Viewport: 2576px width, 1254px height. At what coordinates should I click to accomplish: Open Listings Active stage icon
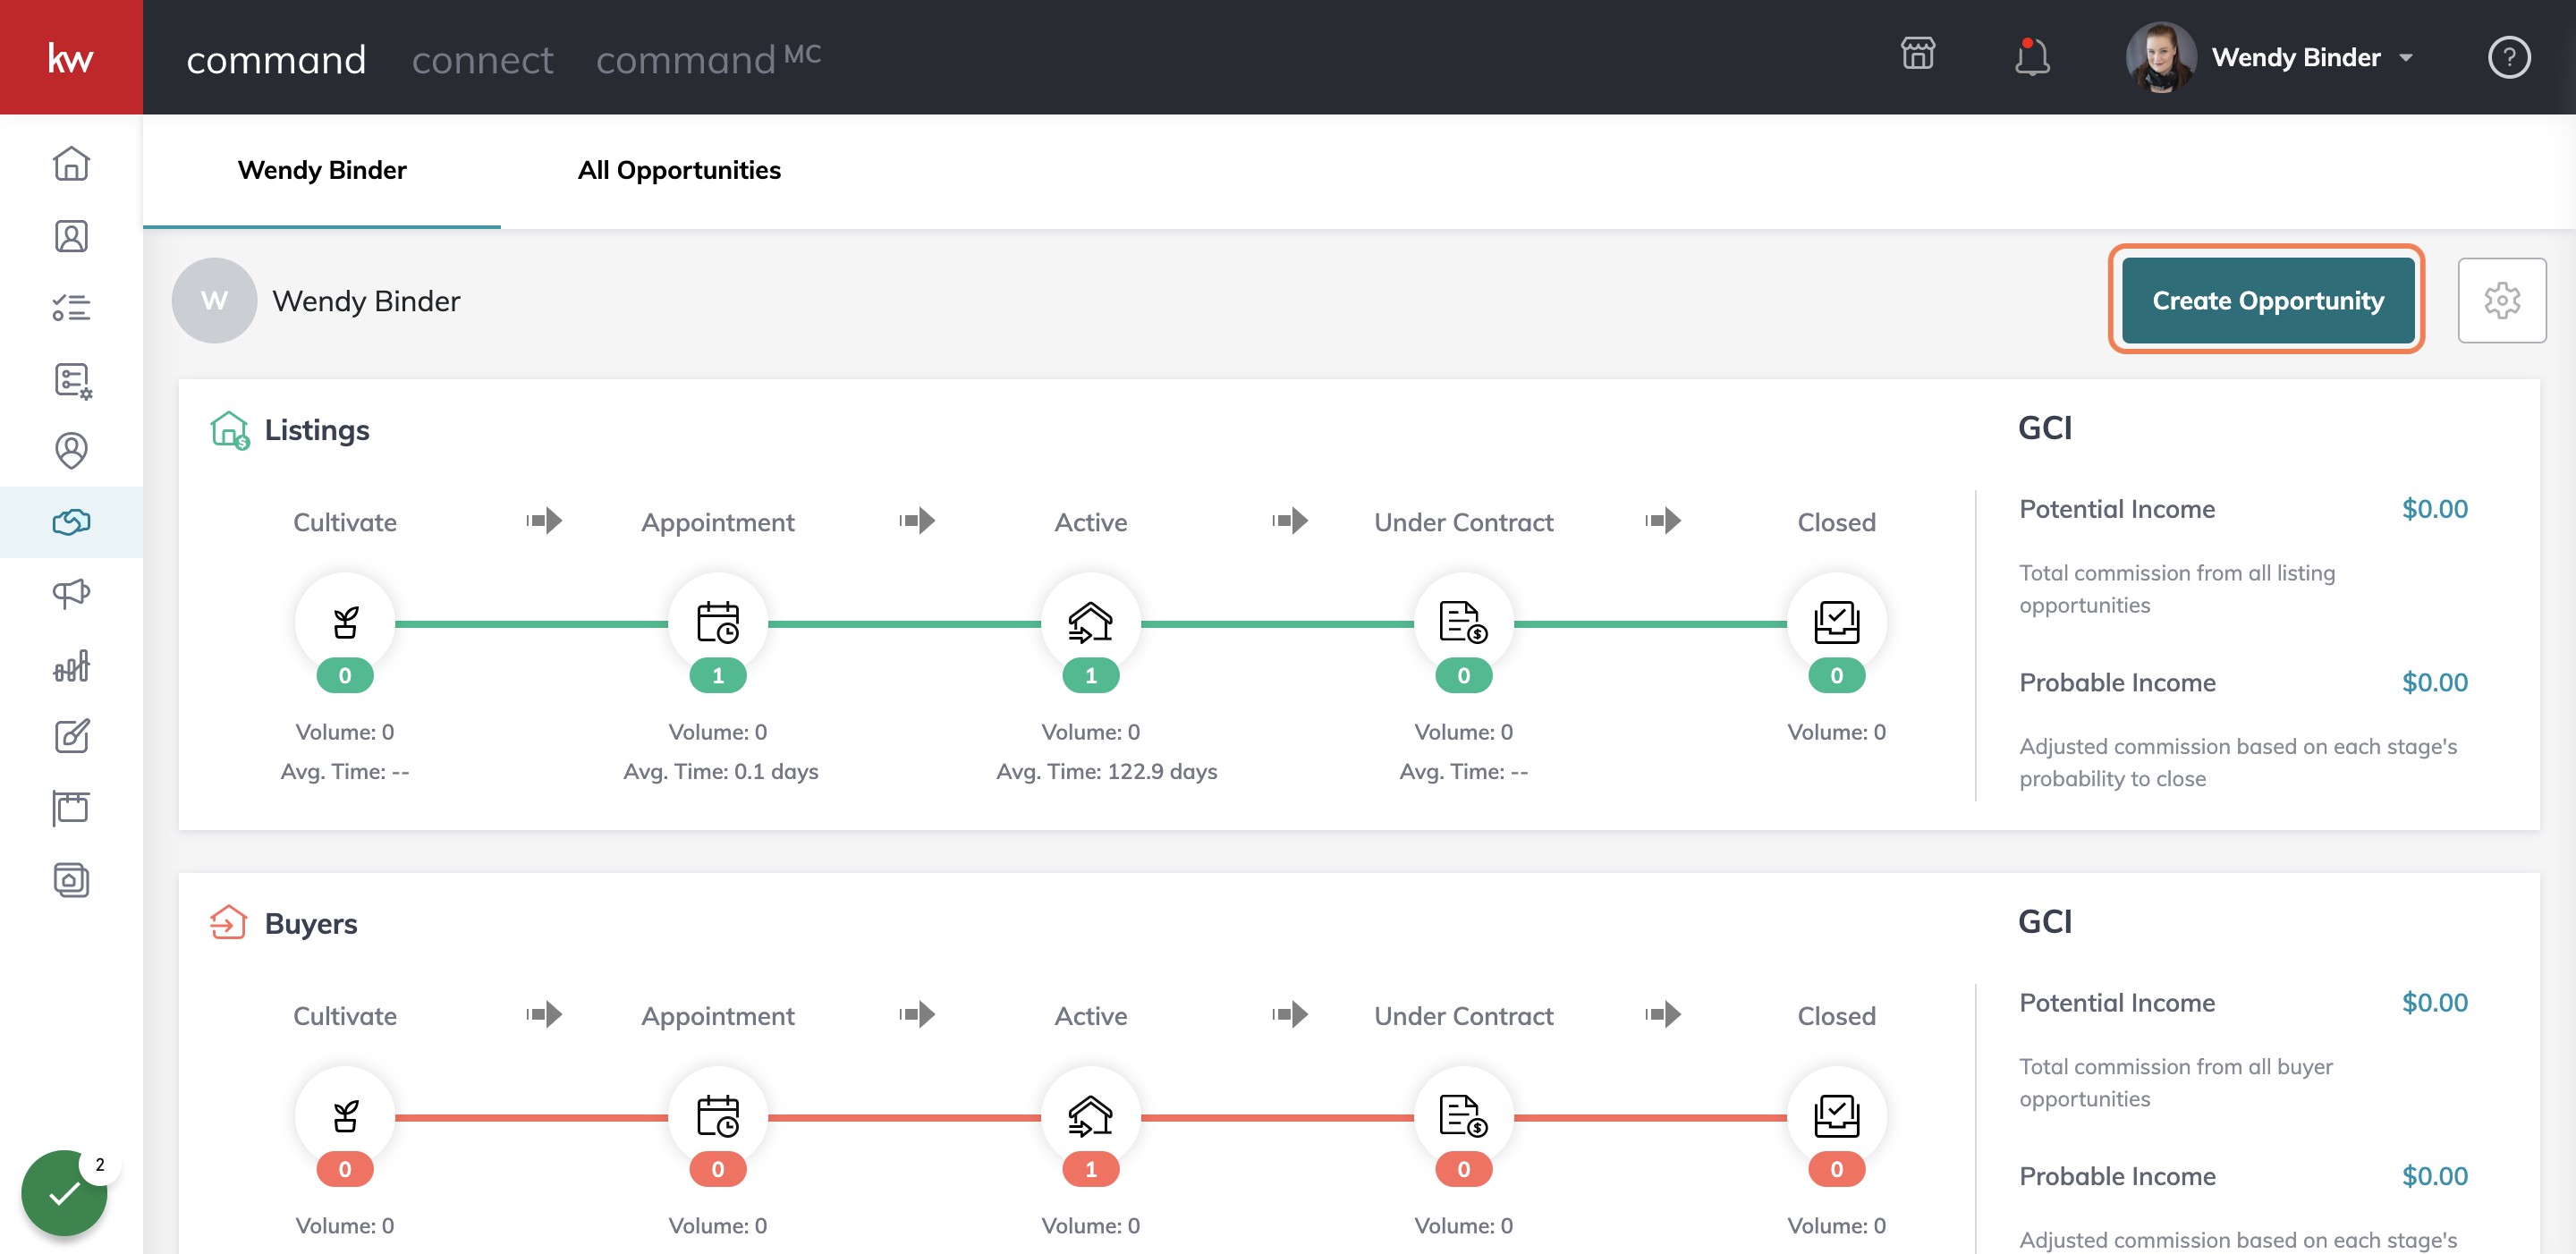point(1090,623)
